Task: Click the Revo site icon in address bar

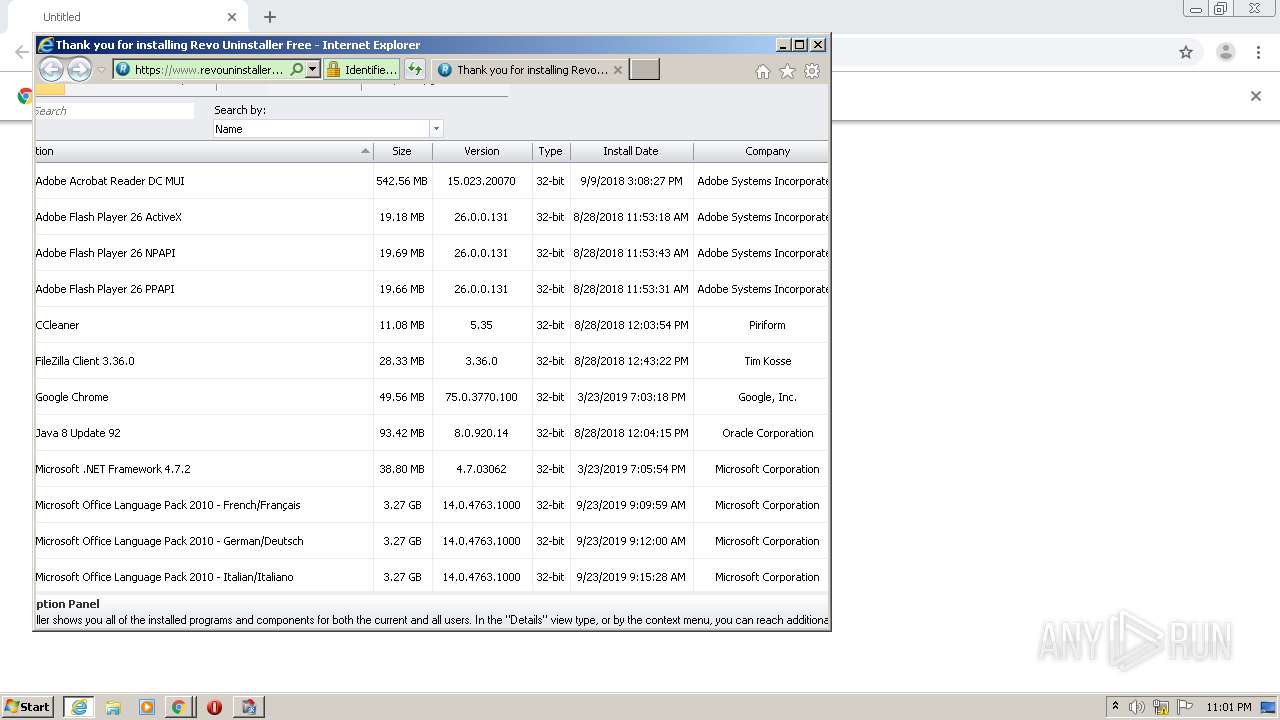Action: (123, 69)
